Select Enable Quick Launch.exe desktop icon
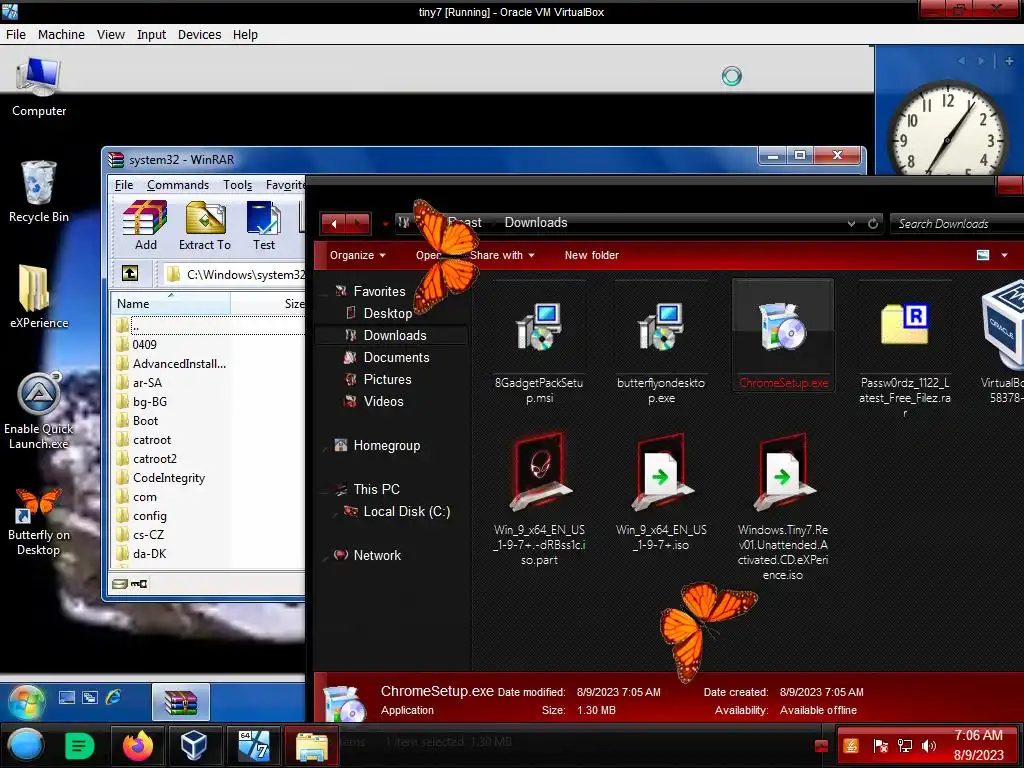The width and height of the screenshot is (1024, 768). (39, 411)
